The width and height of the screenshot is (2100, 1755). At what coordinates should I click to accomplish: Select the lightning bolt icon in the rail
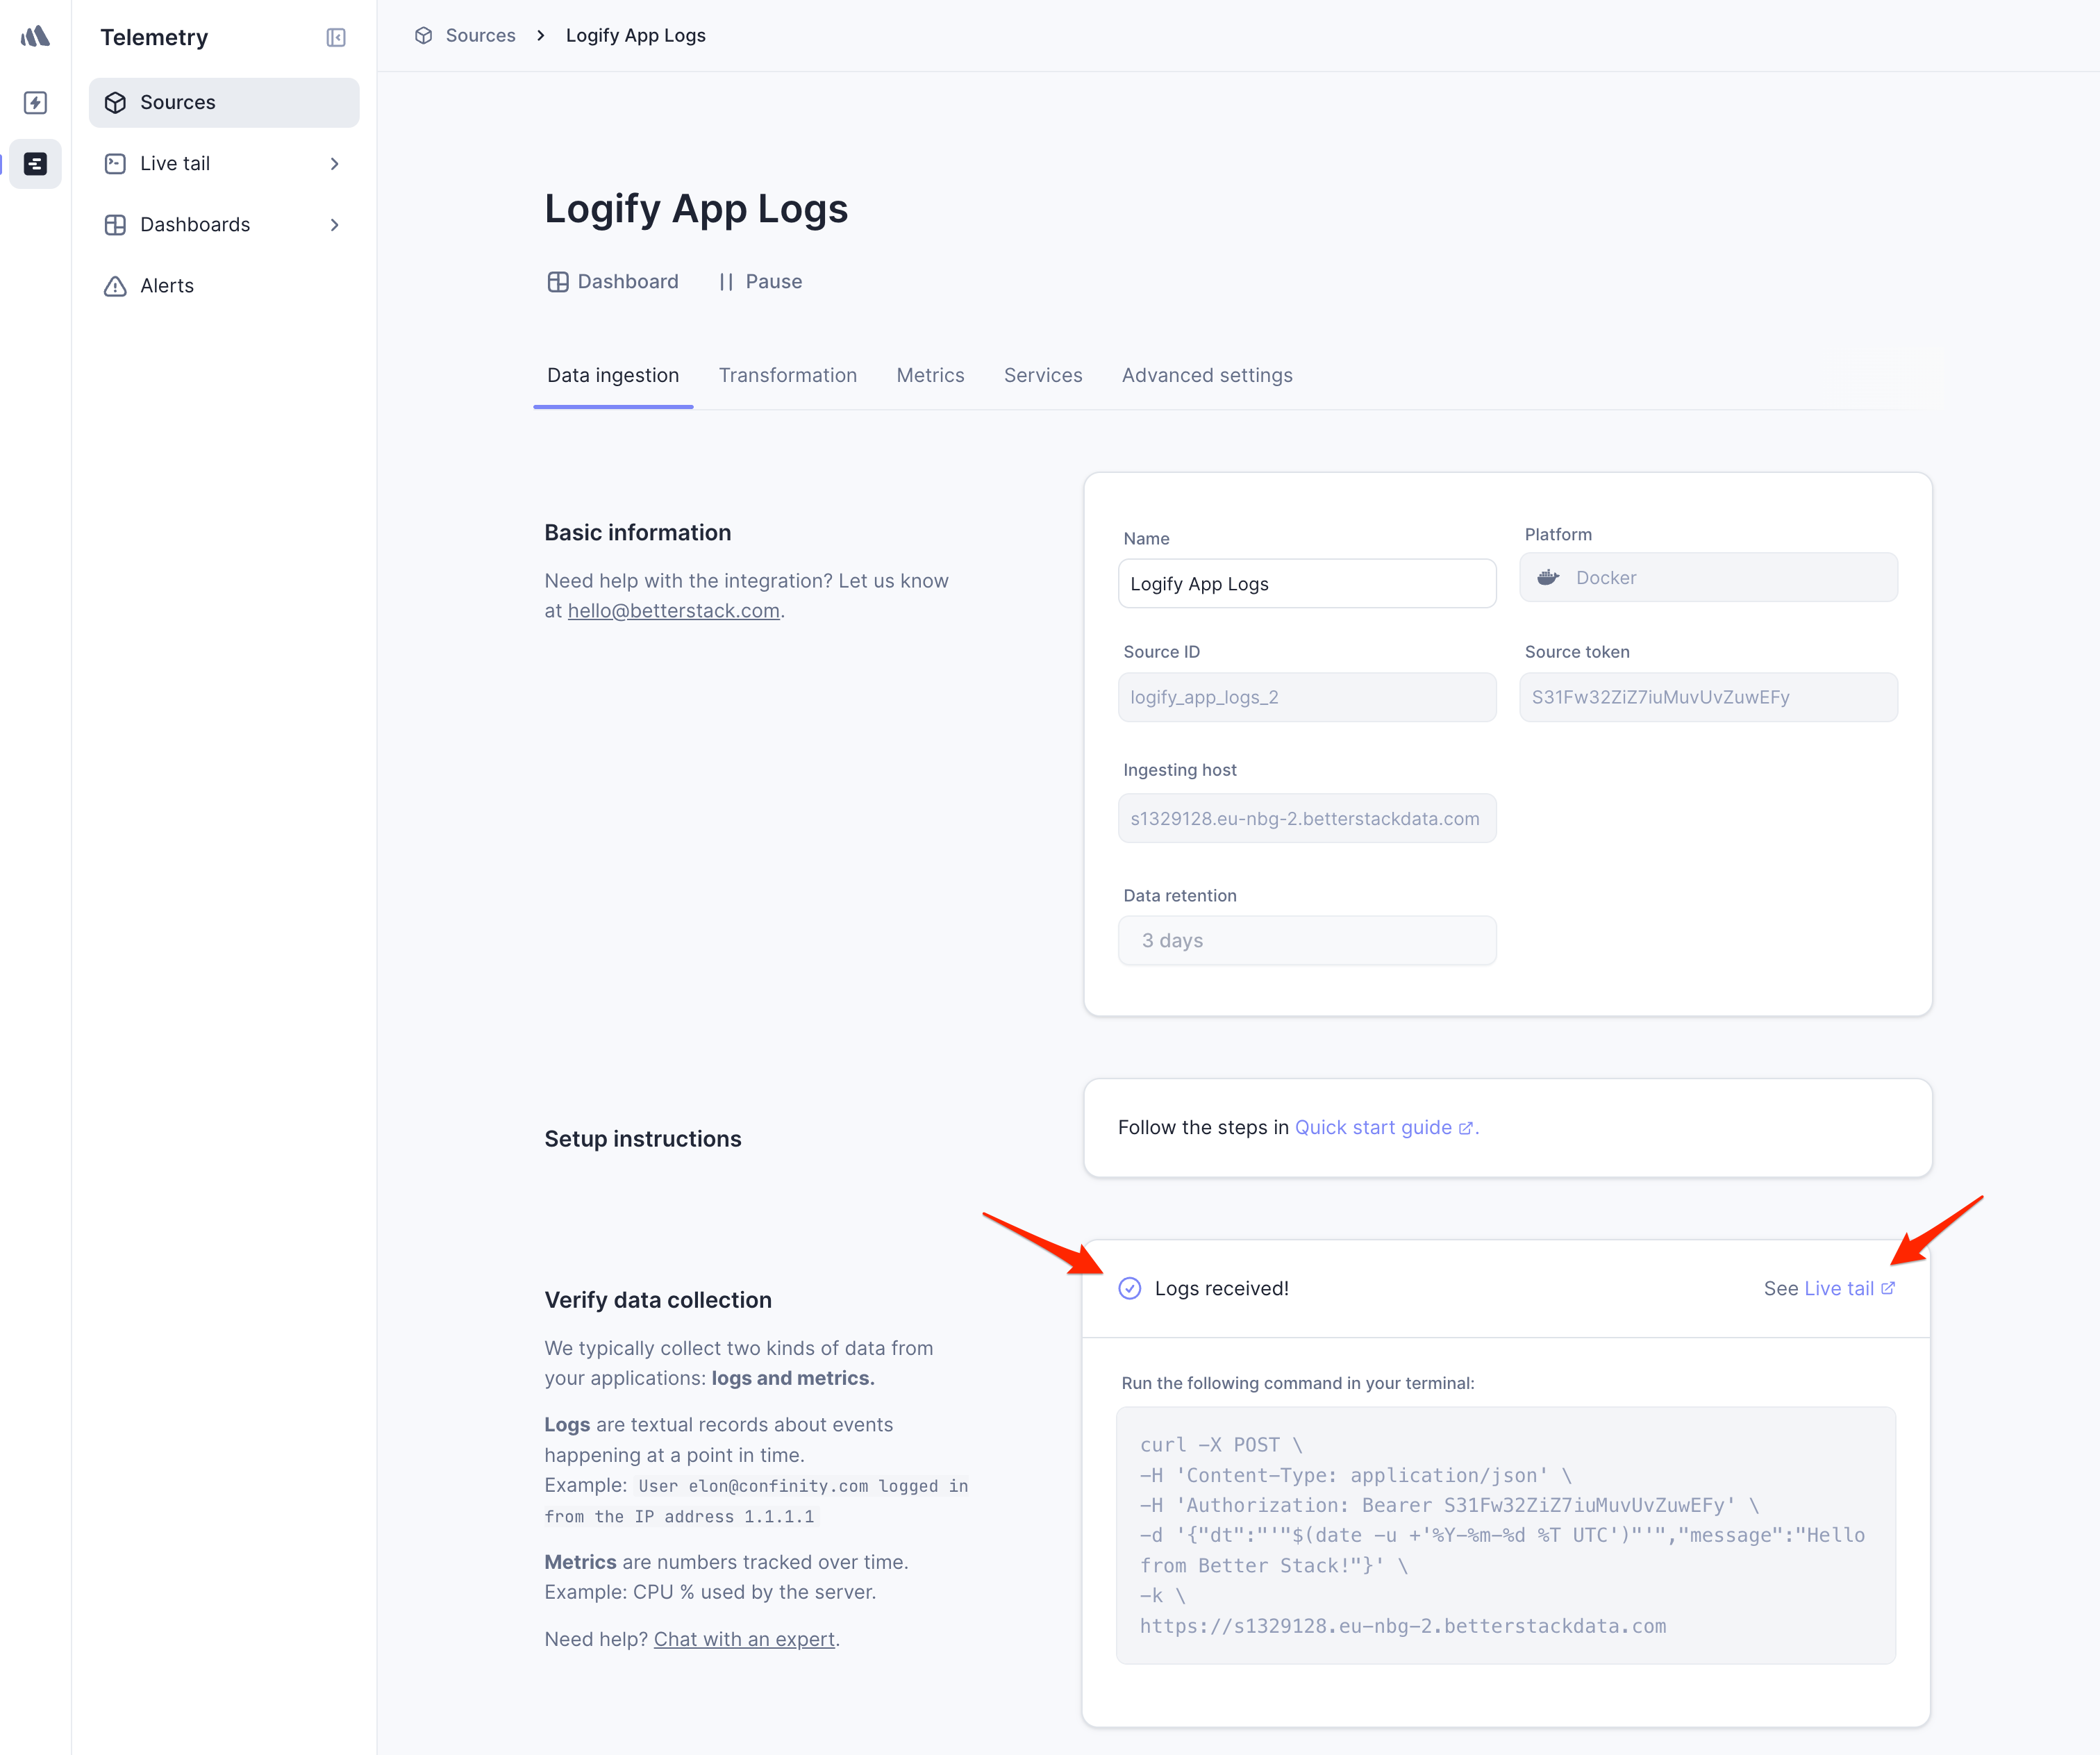click(35, 102)
